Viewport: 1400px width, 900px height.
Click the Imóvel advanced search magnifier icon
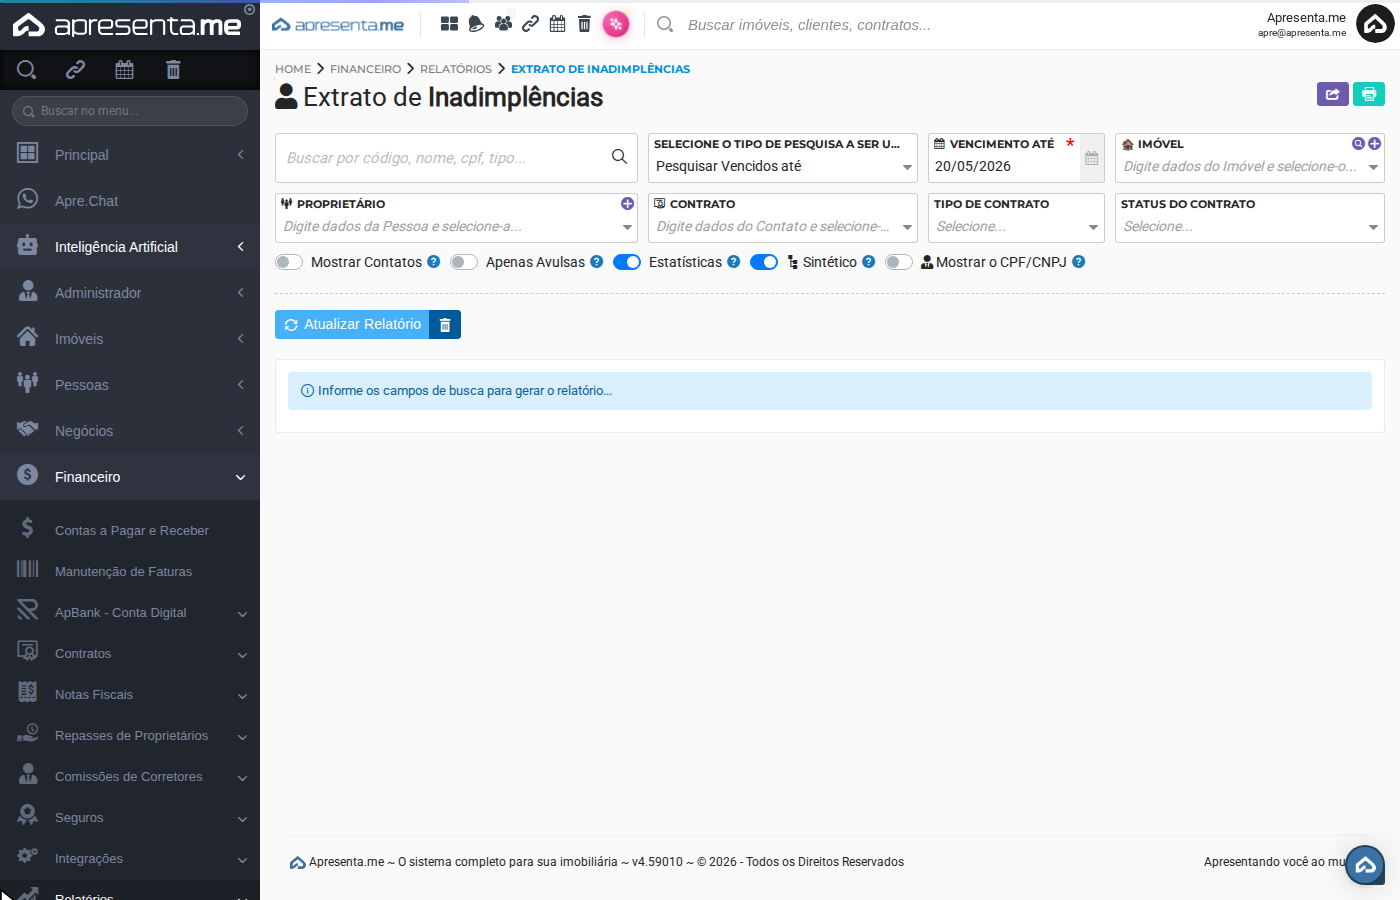point(1358,144)
